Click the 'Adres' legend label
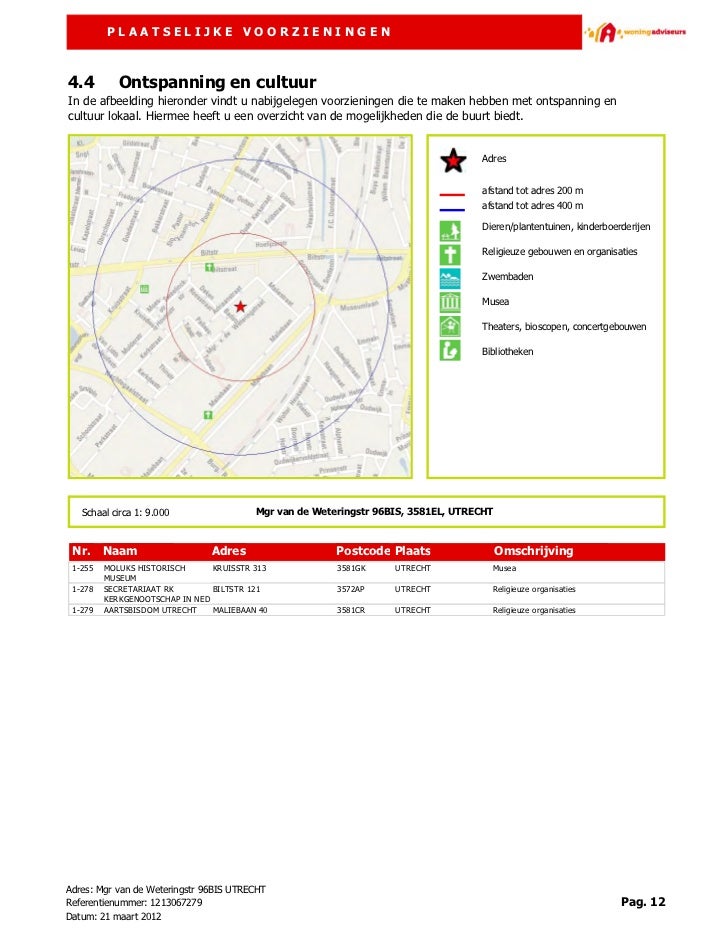Viewport: 728px width, 943px height. pyautogui.click(x=494, y=159)
